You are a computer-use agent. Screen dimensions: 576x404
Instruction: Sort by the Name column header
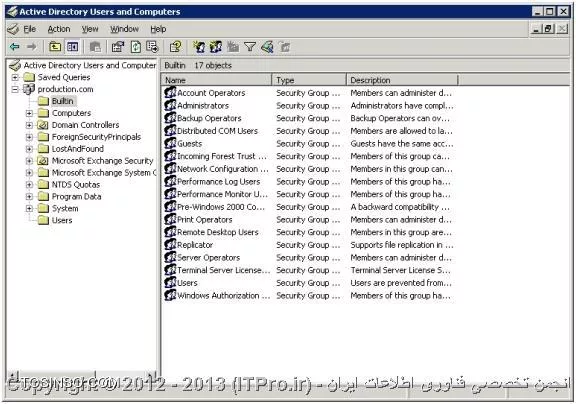click(216, 80)
